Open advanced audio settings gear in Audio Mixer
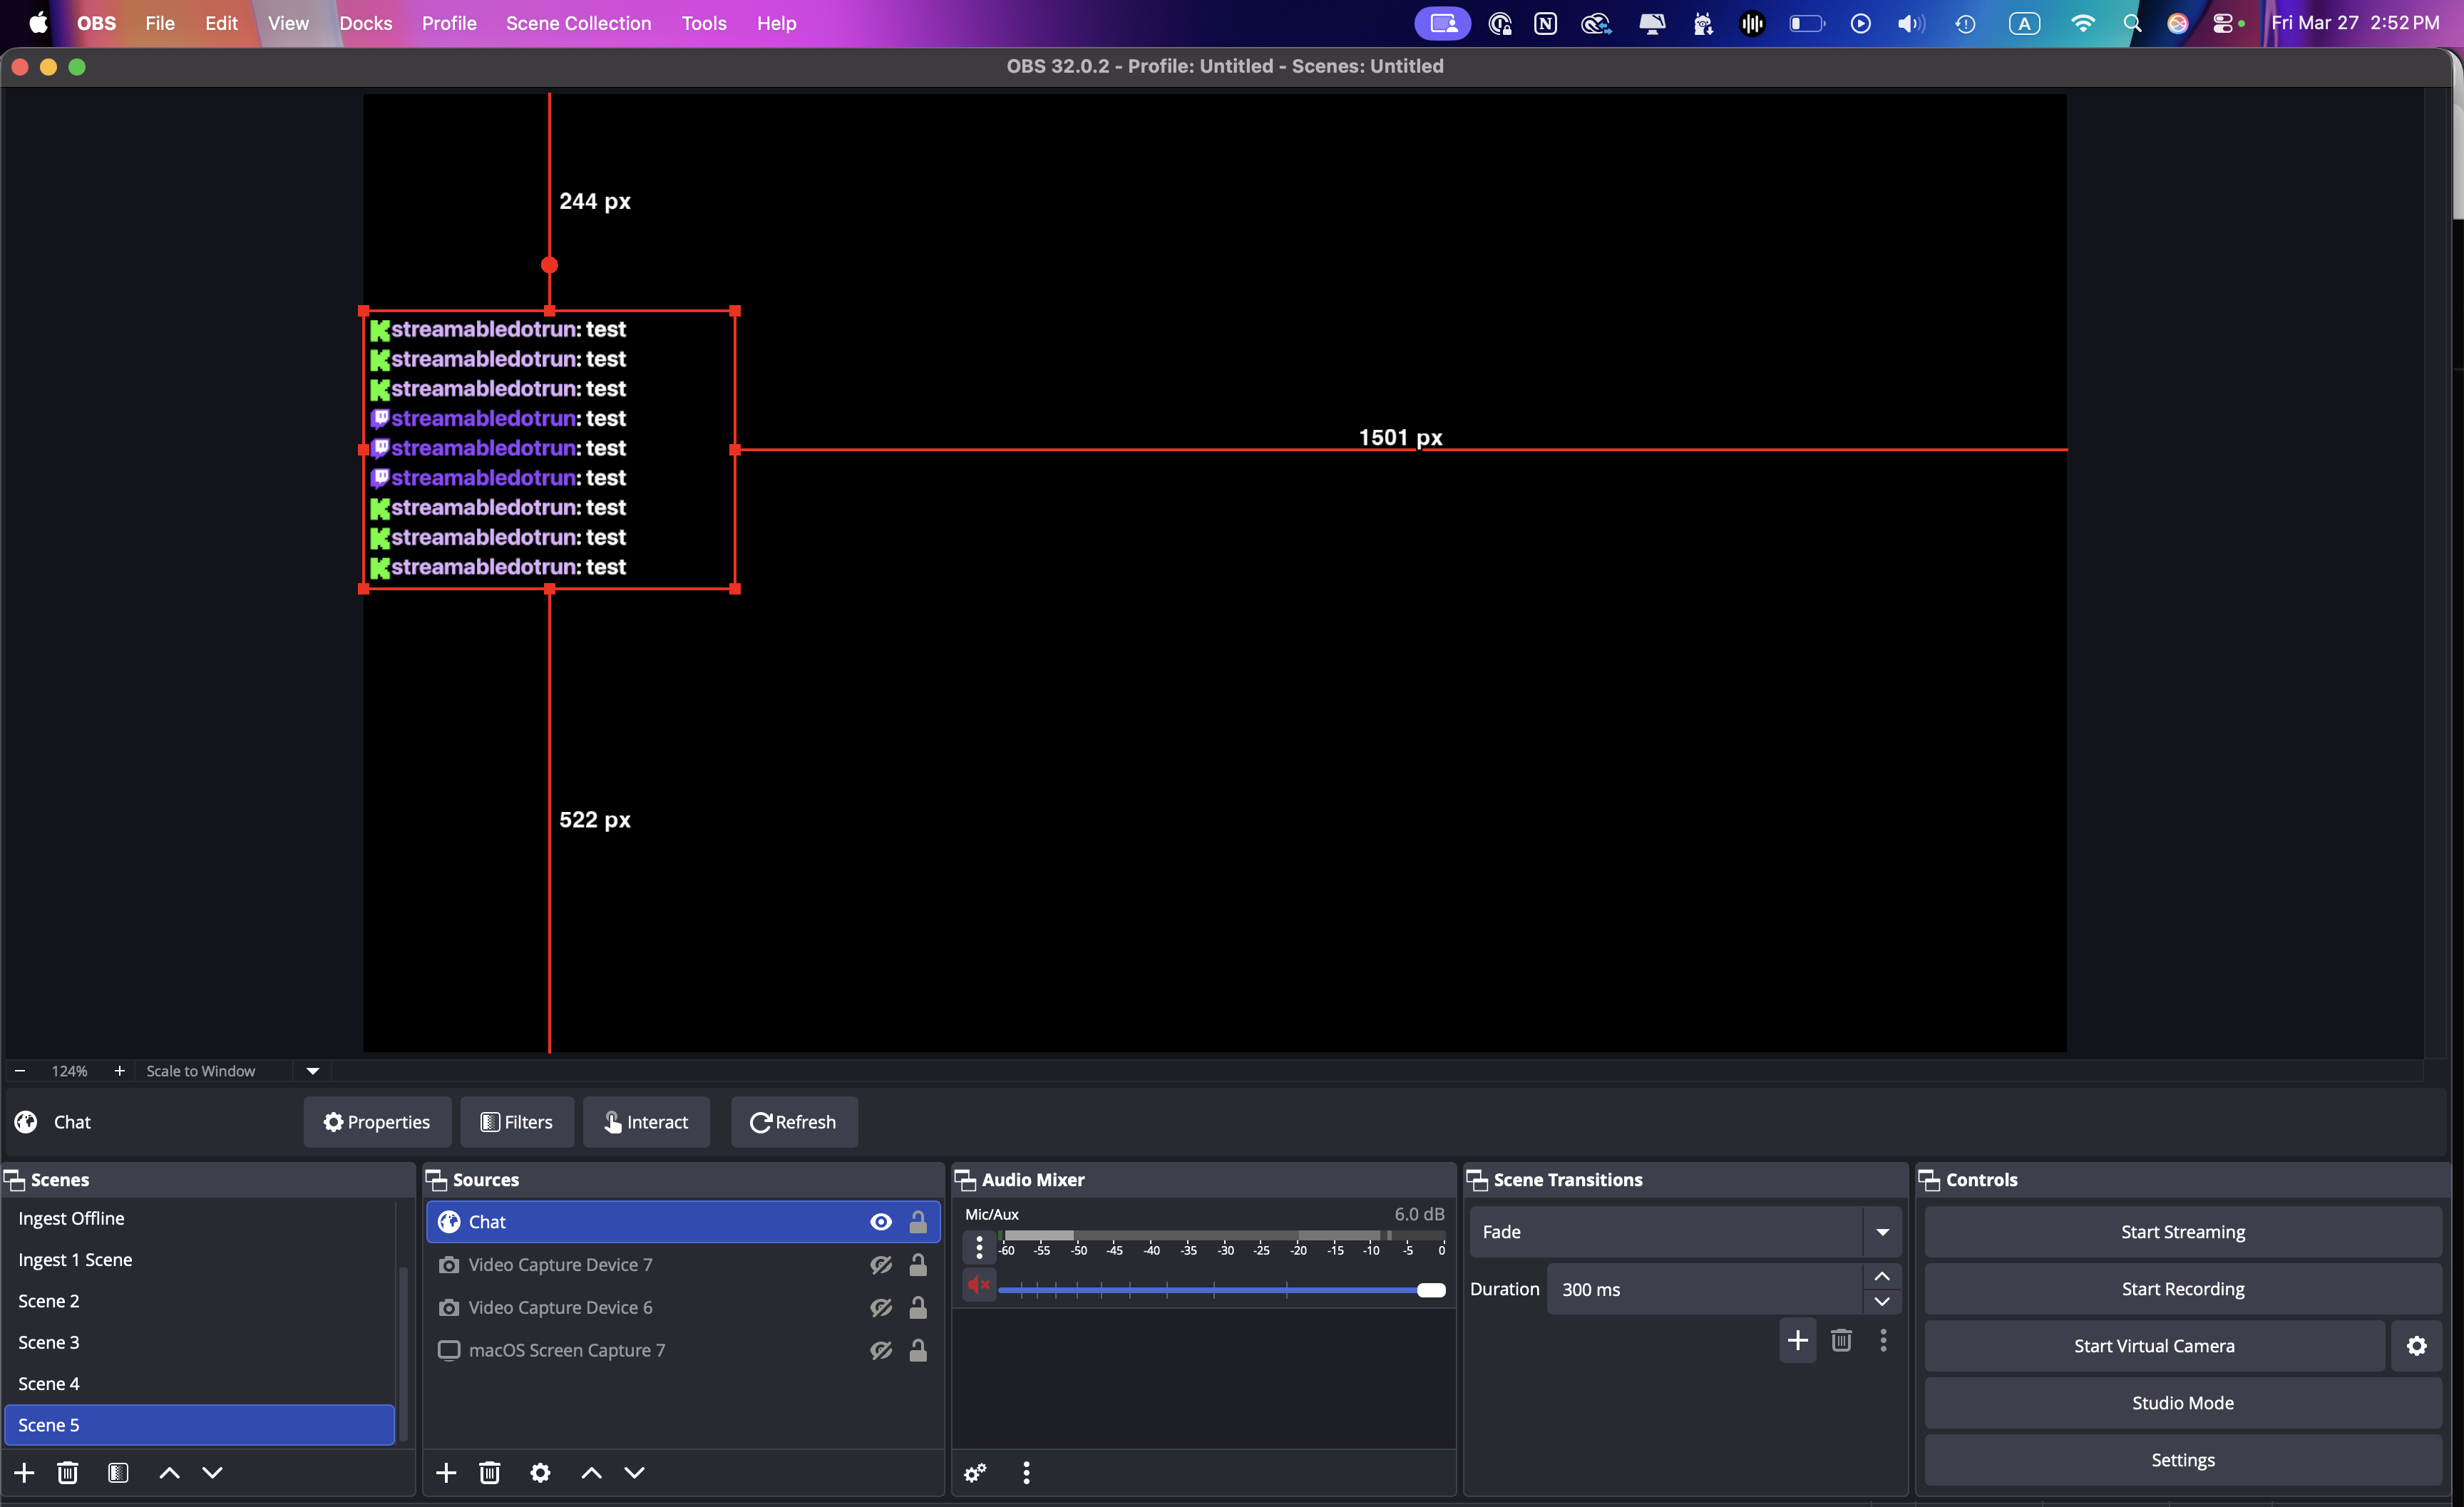Image resolution: width=2464 pixels, height=1507 pixels. [x=975, y=1473]
